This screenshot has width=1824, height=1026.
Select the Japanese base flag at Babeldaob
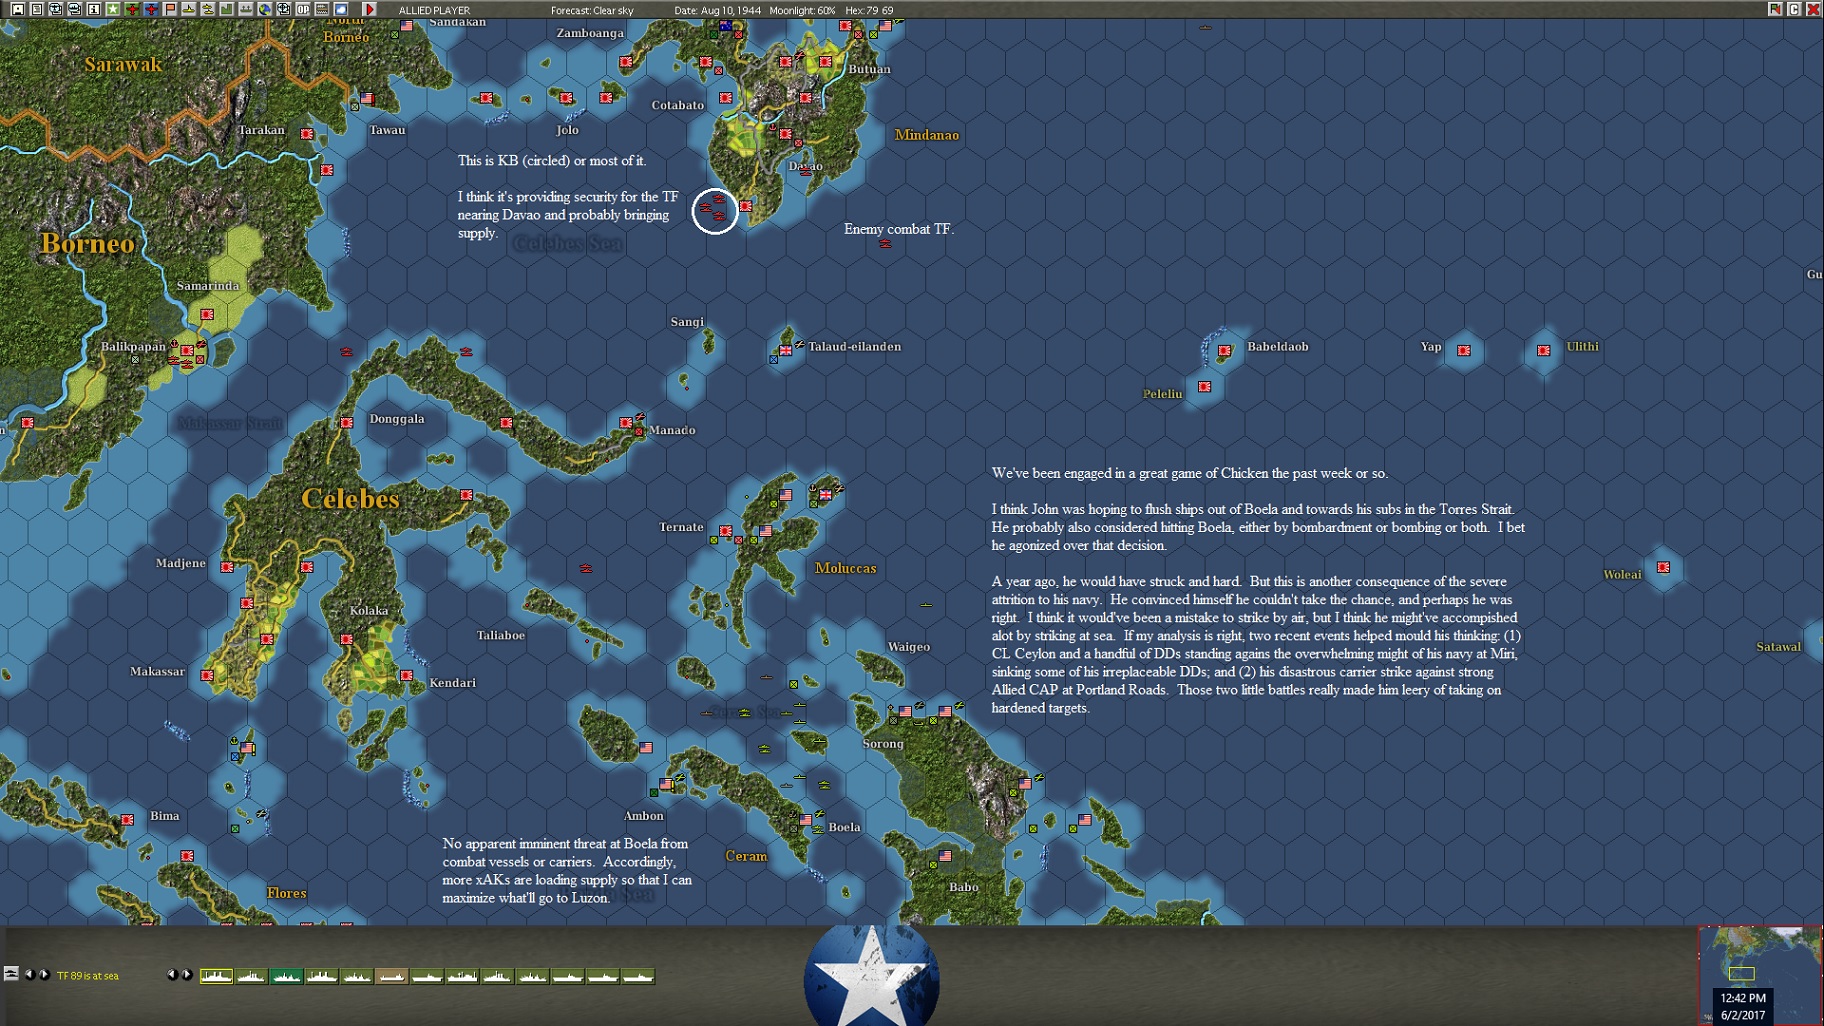(x=1225, y=350)
